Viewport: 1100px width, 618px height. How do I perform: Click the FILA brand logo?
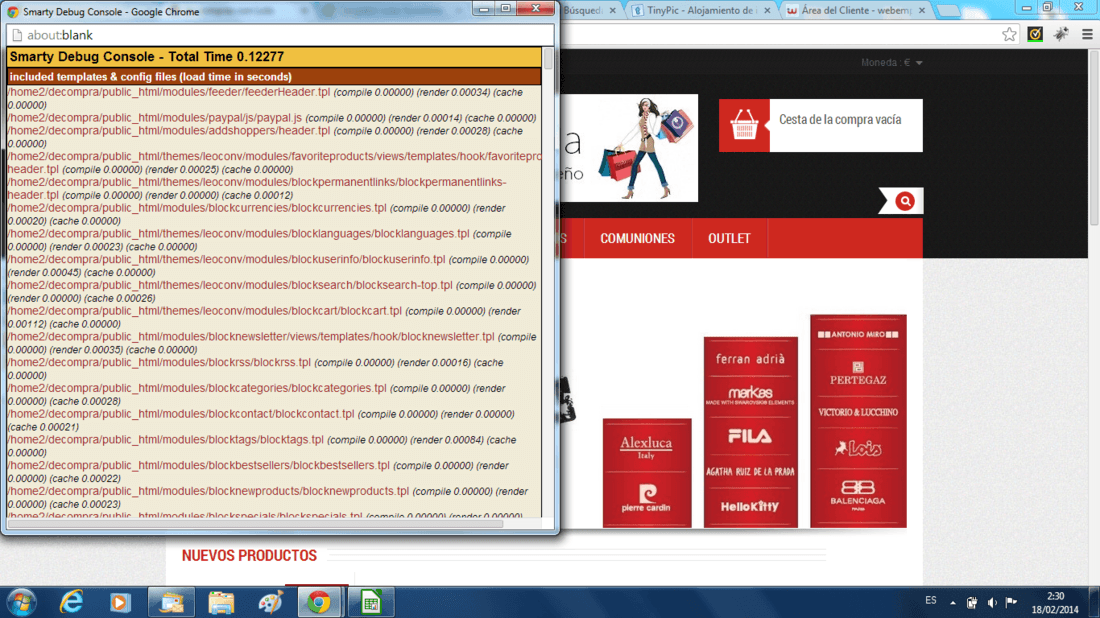pyautogui.click(x=750, y=436)
